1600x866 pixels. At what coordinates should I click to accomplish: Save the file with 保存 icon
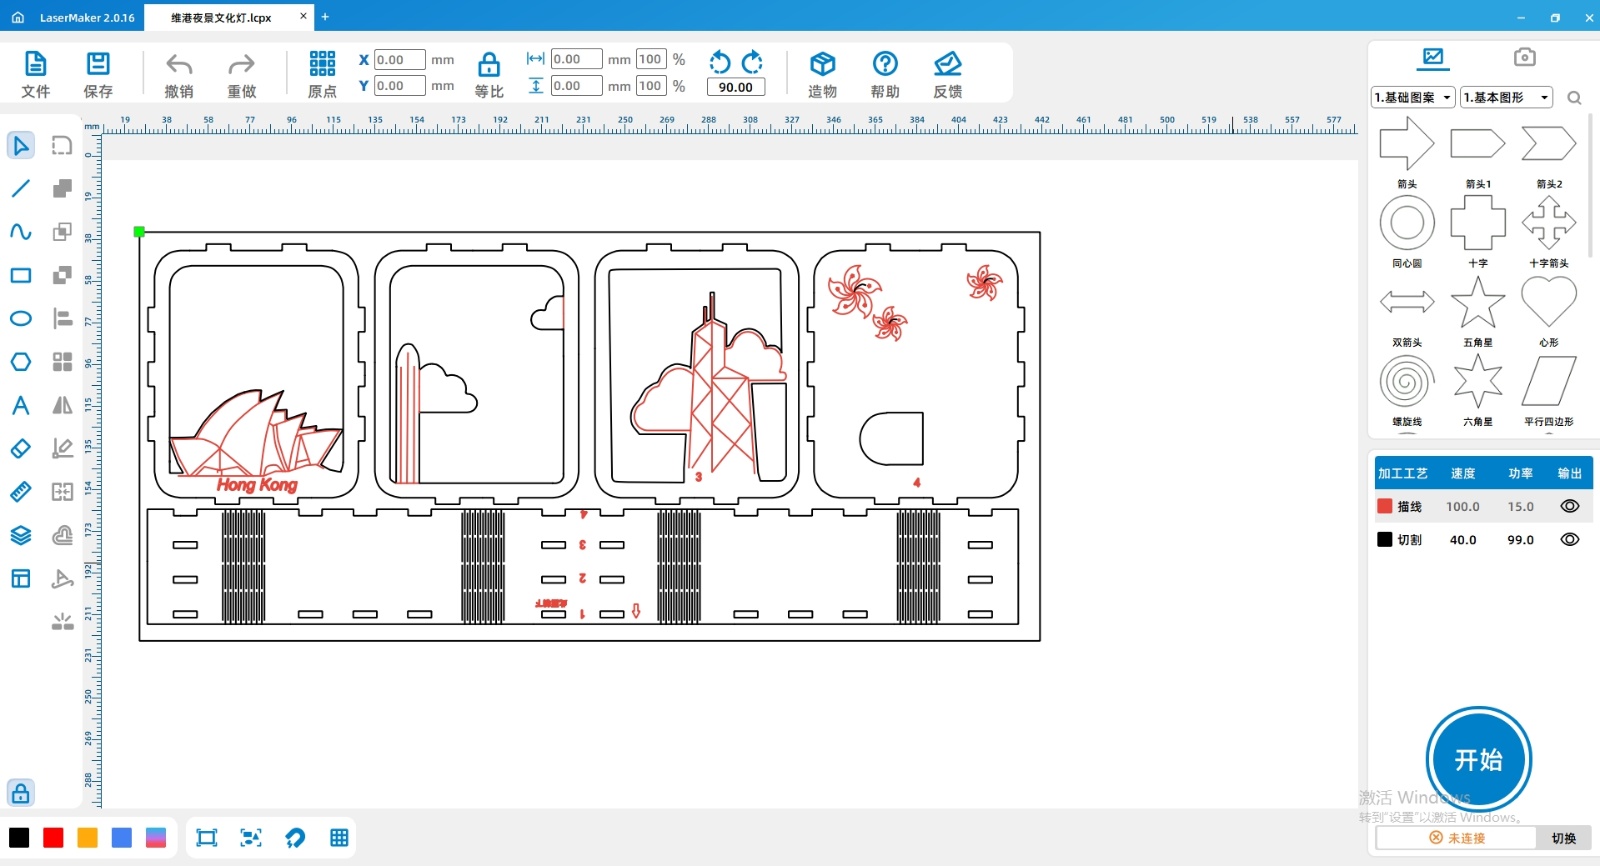click(98, 65)
